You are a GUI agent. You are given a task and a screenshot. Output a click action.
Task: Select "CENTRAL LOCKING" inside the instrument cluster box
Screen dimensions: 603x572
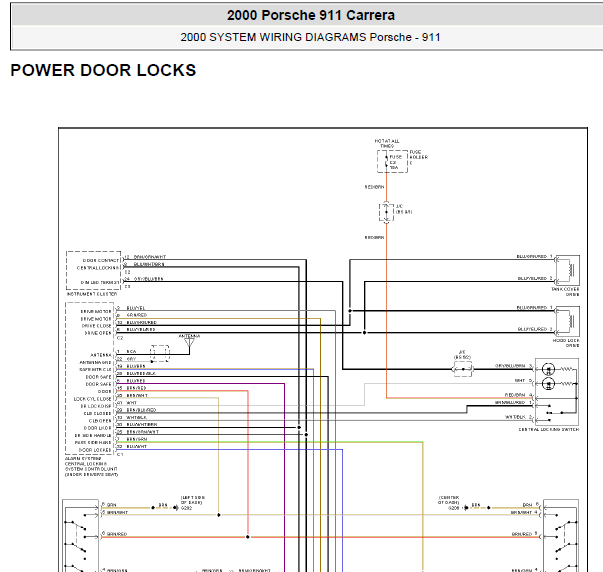point(98,268)
